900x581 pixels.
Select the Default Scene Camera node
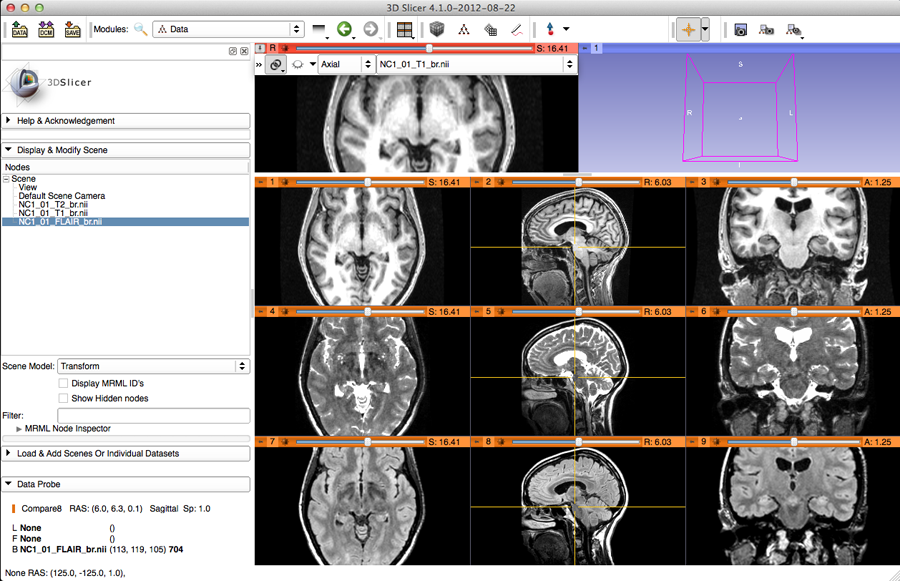(61, 196)
